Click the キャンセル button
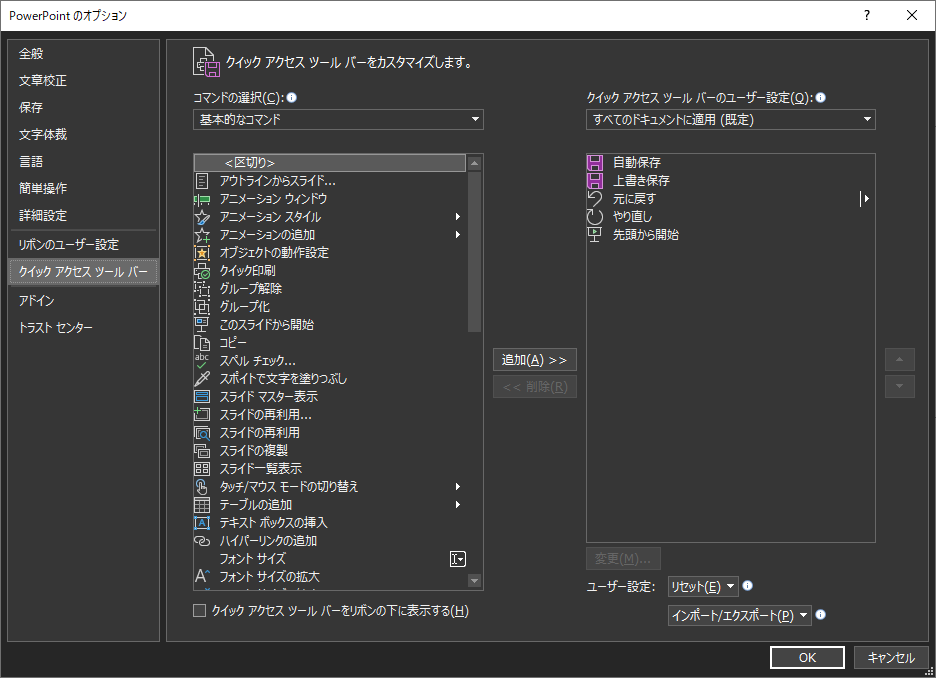This screenshot has width=936, height=678. (x=891, y=657)
